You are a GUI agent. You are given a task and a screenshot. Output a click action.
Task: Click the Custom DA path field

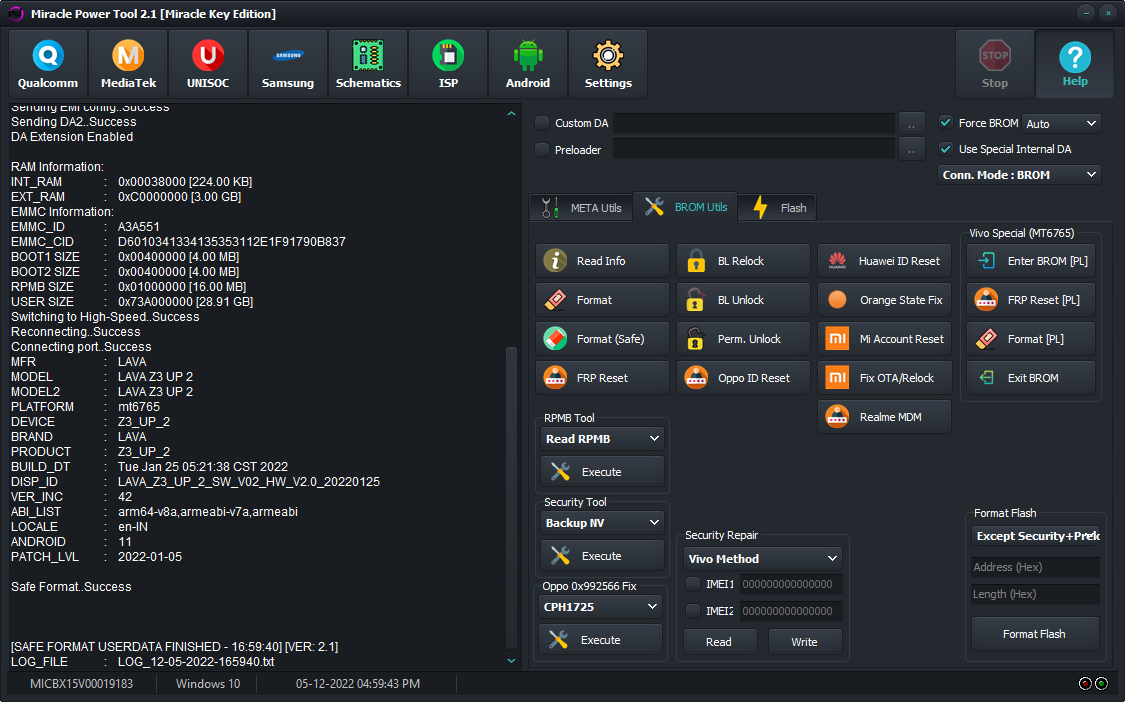(754, 123)
